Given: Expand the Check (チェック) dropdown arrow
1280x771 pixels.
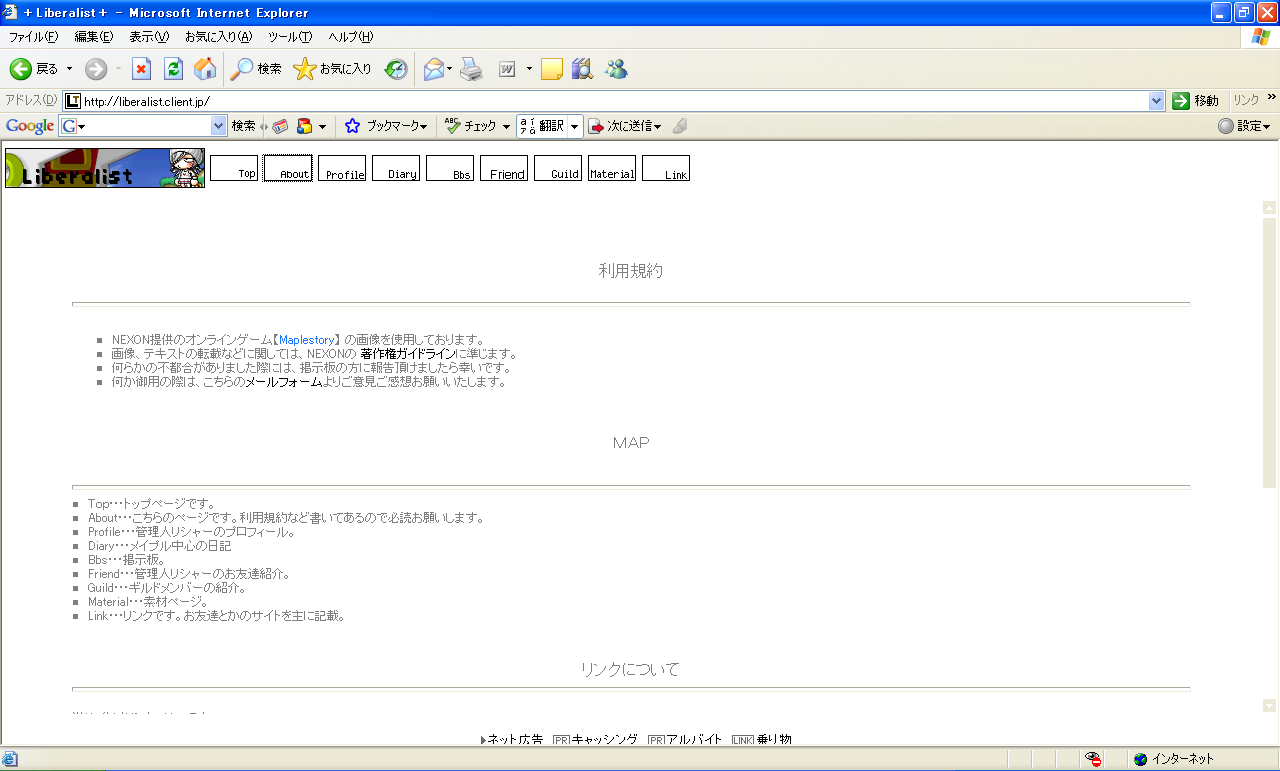Looking at the screenshot, I should click(x=507, y=126).
